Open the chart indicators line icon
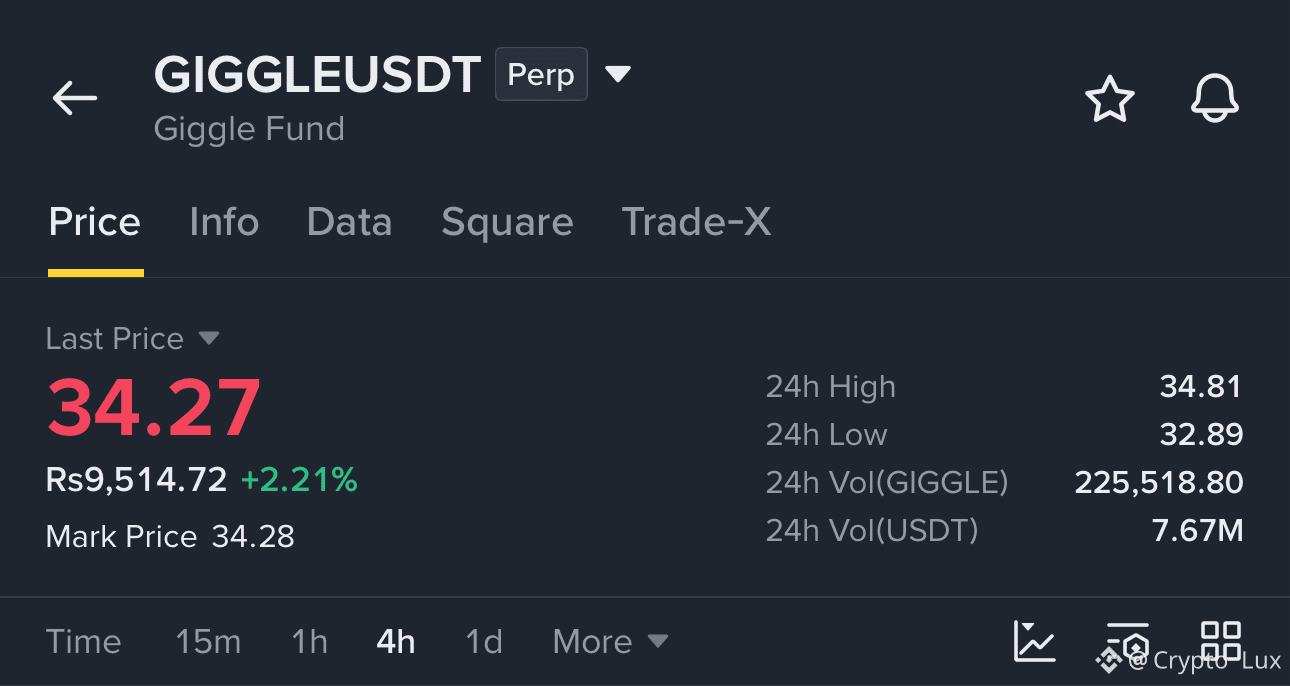Image resolution: width=1290 pixels, height=686 pixels. click(1034, 641)
